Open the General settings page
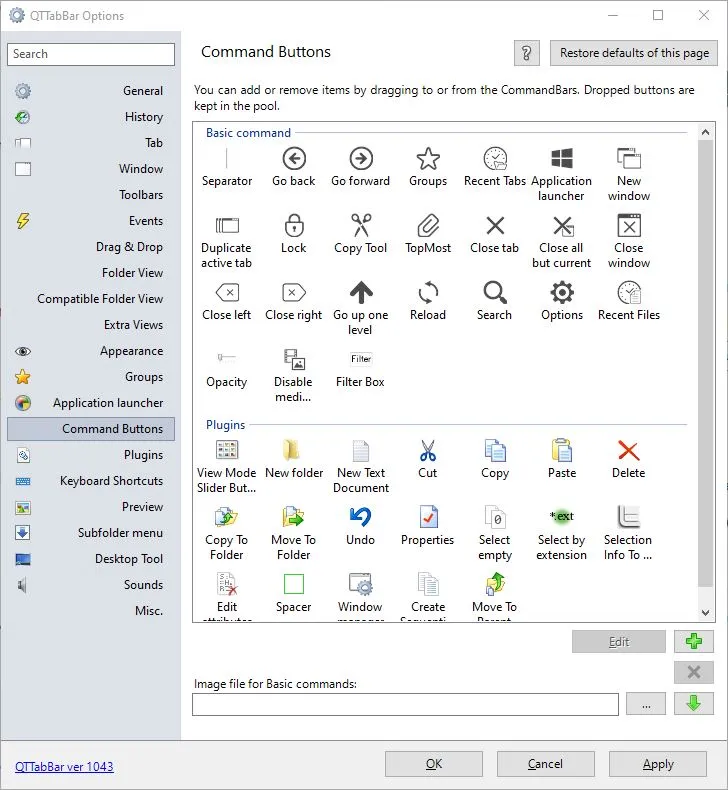Image resolution: width=728 pixels, height=790 pixels. 91,91
